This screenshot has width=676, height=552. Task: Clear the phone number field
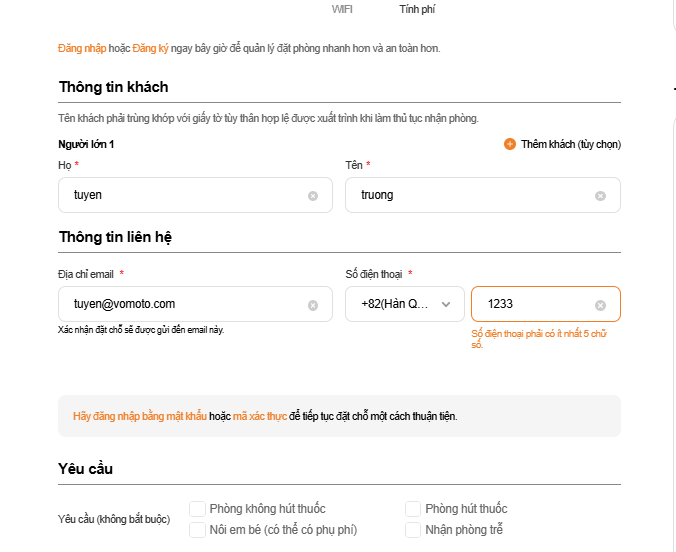(600, 305)
